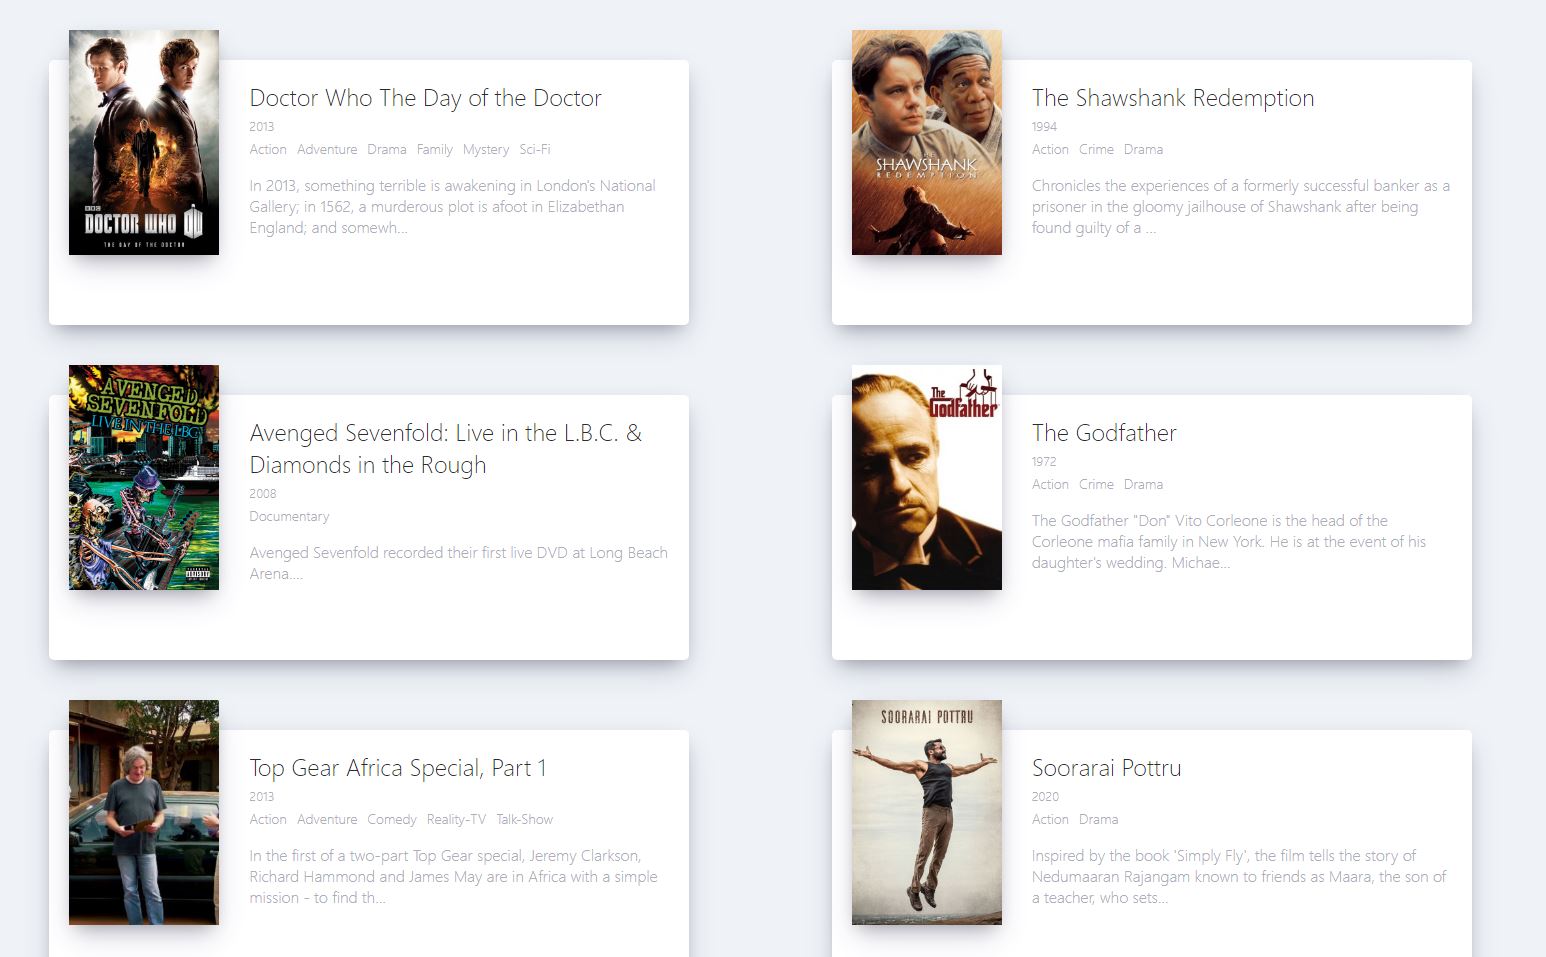Select the Crime tag on Shawshank Redemption card
1546x957 pixels.
(1096, 149)
